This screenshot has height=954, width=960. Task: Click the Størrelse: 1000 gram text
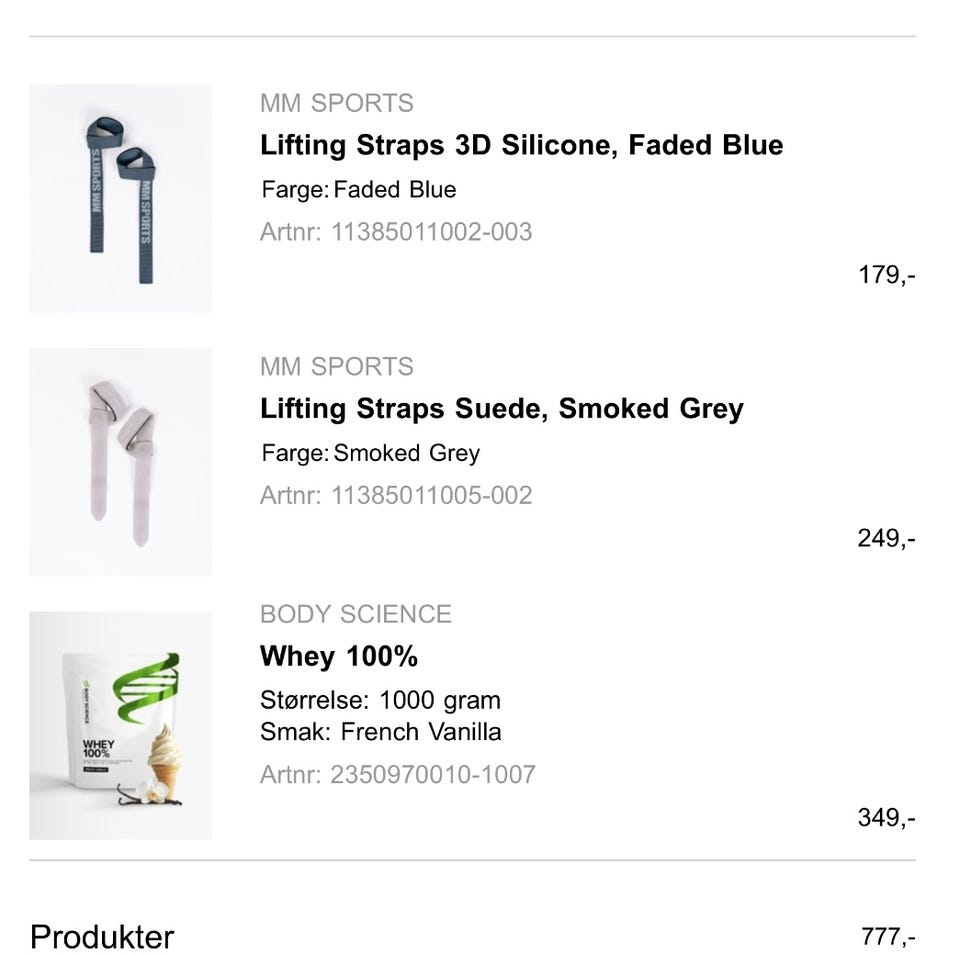[380, 700]
